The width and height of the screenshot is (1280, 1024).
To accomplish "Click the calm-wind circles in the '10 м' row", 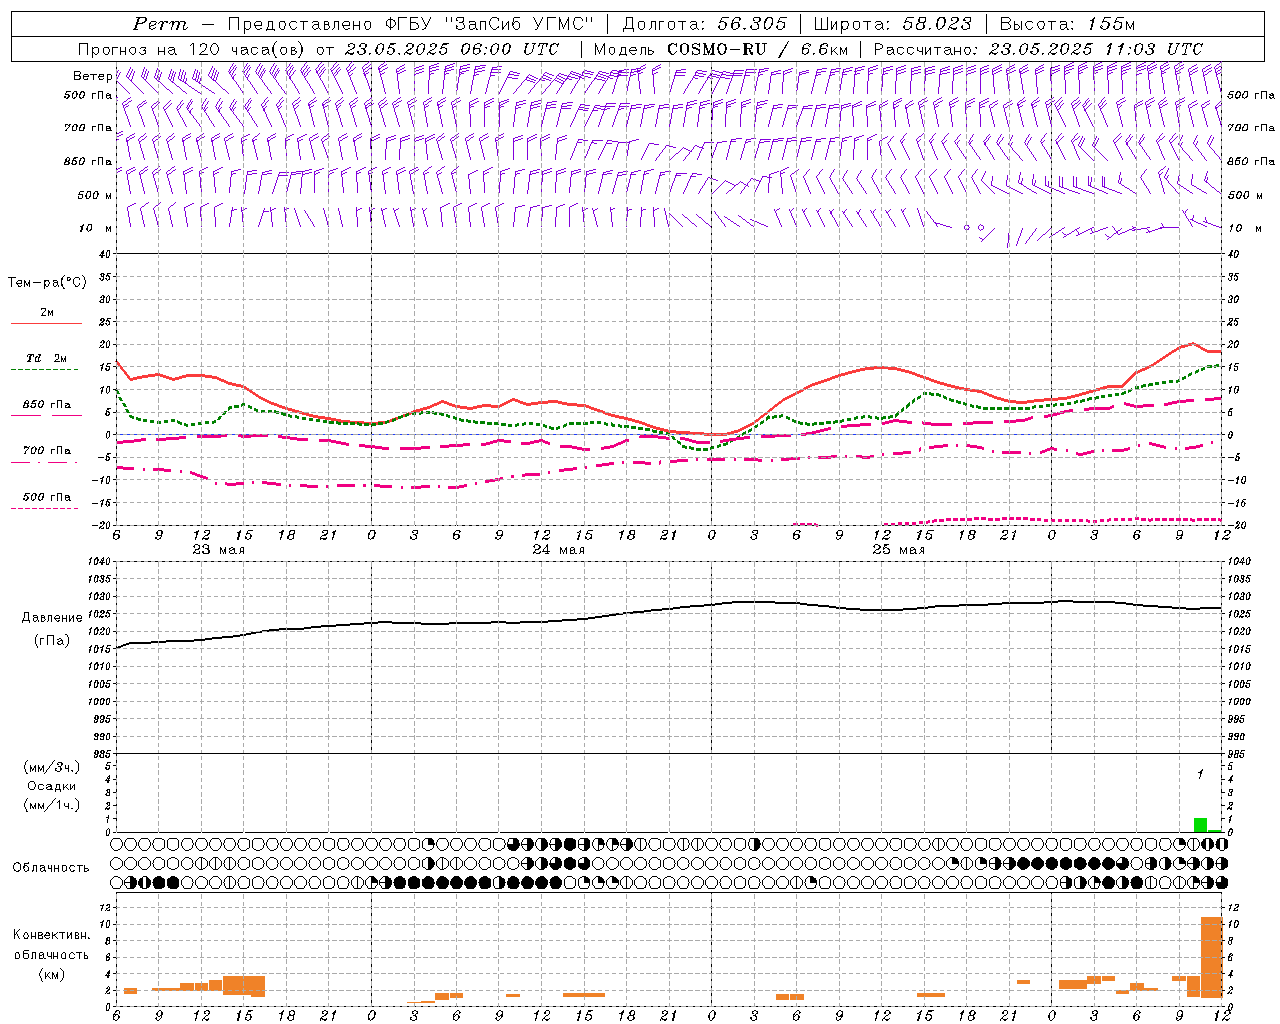I will [x=974, y=228].
